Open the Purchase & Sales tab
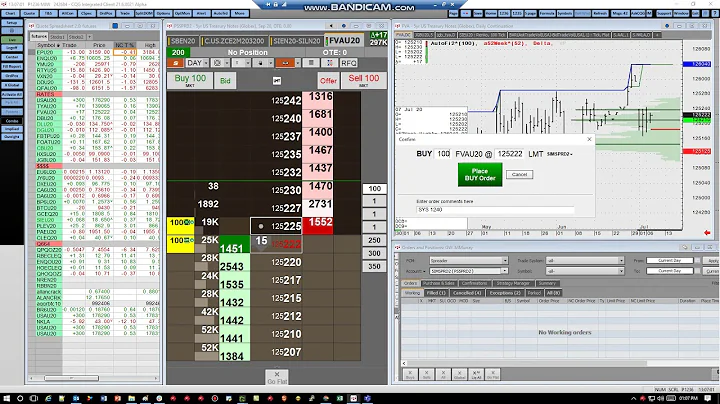This screenshot has width=720, height=404. click(439, 283)
